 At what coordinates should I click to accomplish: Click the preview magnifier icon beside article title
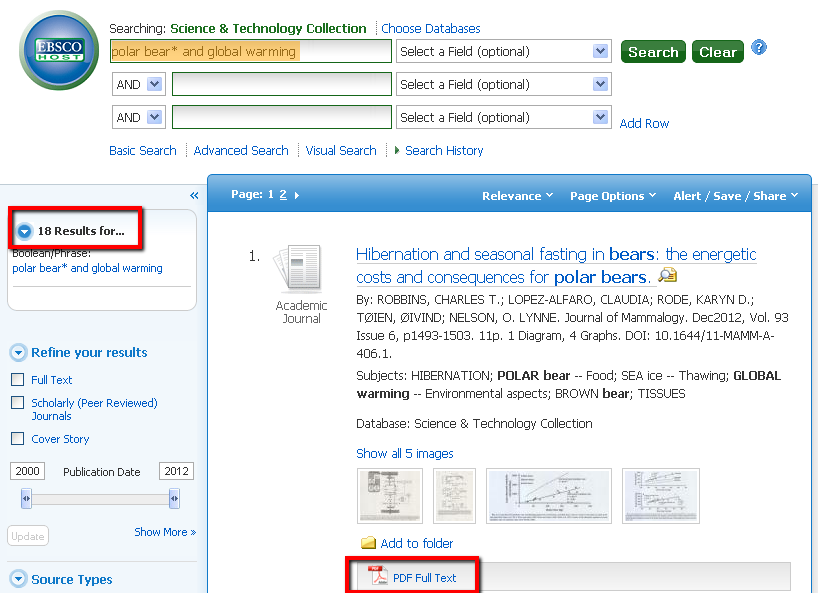tap(667, 277)
